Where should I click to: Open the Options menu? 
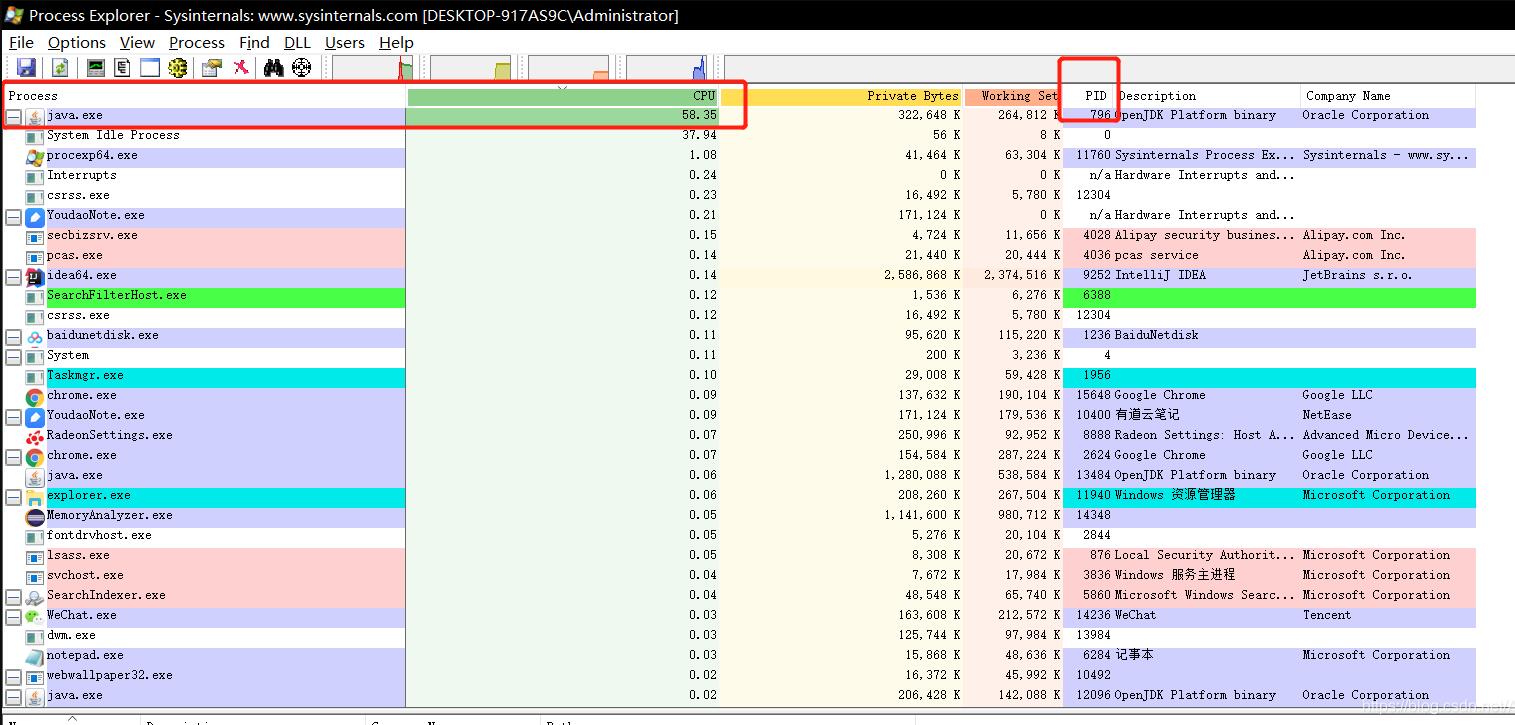click(77, 42)
